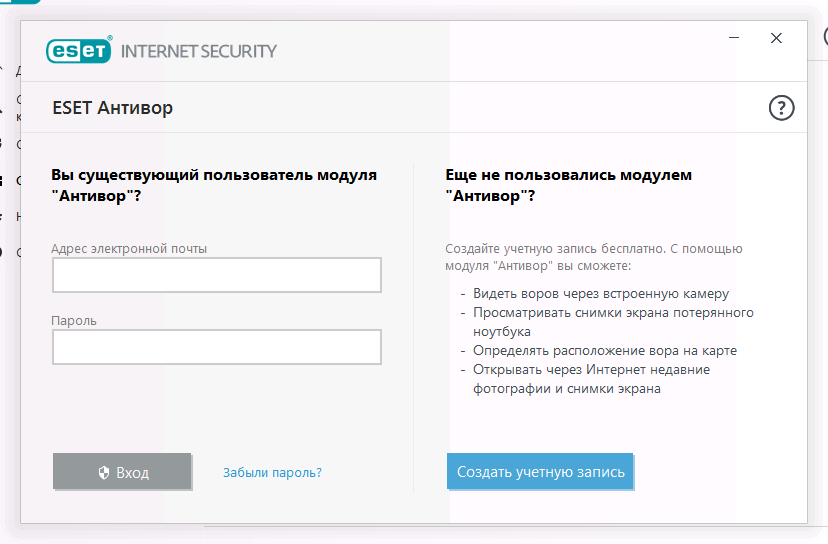Click the Определять расположение вора на карте item

coord(604,350)
